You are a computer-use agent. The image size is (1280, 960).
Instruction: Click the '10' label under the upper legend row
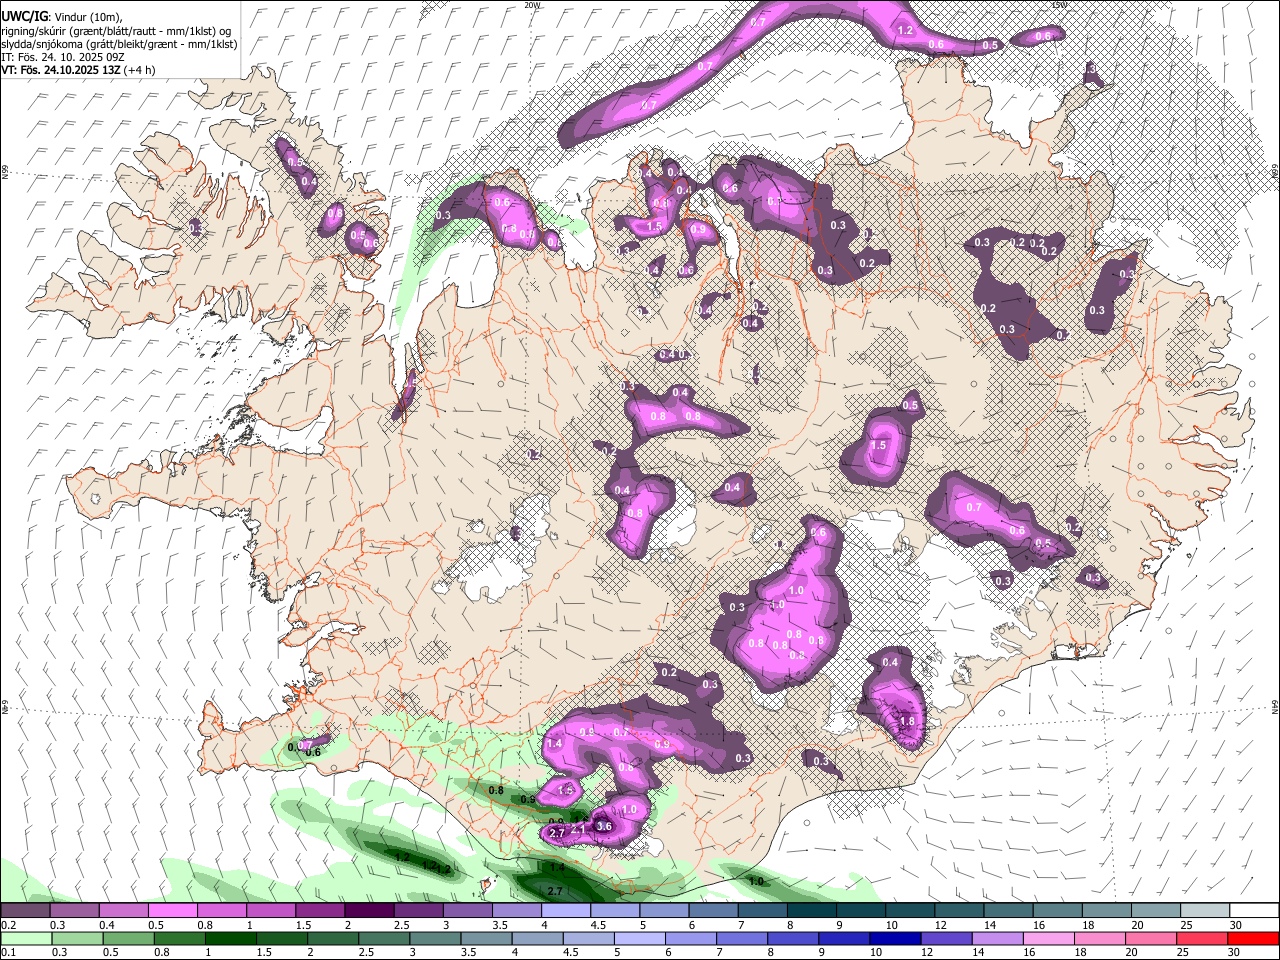tap(891, 925)
